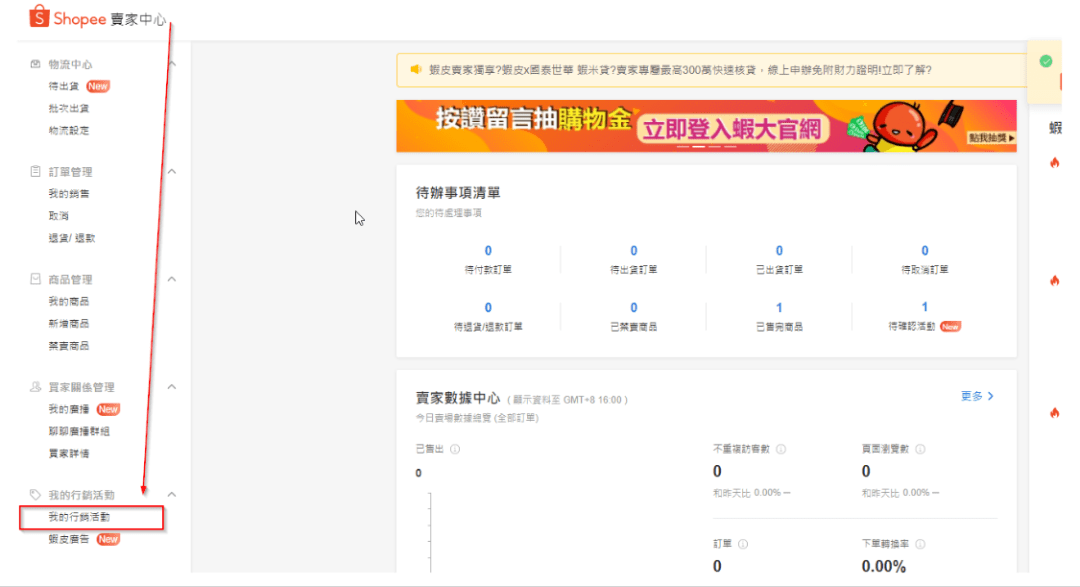The height and width of the screenshot is (587, 1080).
Task: Click the info icon next to 頁面瀏覽數
Action: coord(920,449)
